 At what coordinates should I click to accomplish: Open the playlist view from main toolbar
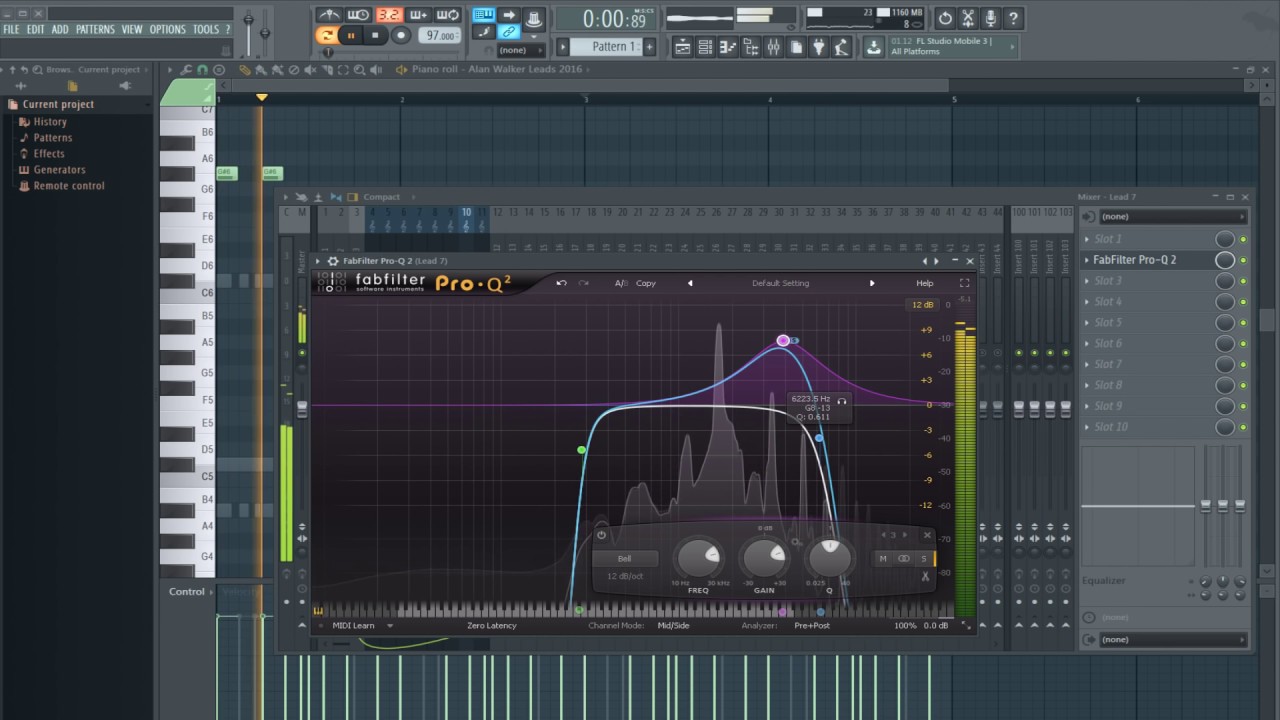[682, 47]
